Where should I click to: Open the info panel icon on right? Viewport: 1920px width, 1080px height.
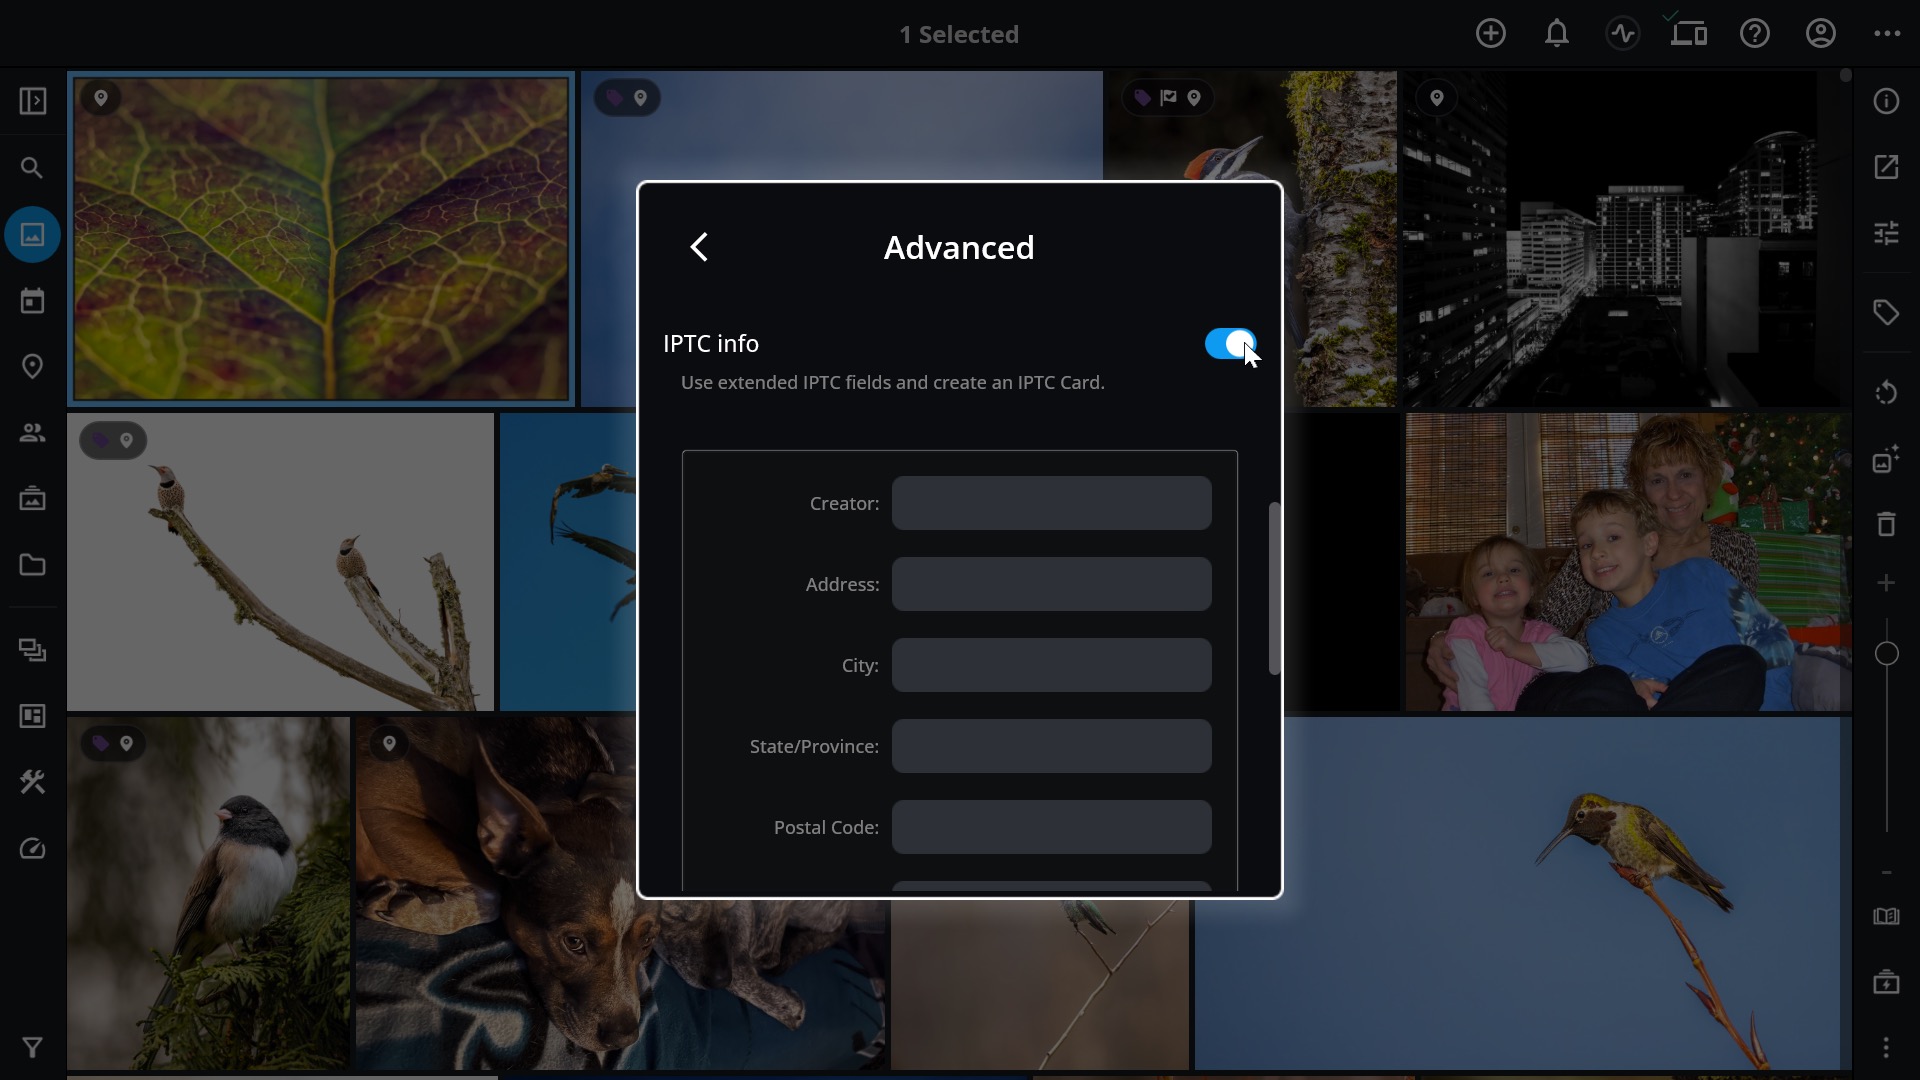tap(1886, 101)
